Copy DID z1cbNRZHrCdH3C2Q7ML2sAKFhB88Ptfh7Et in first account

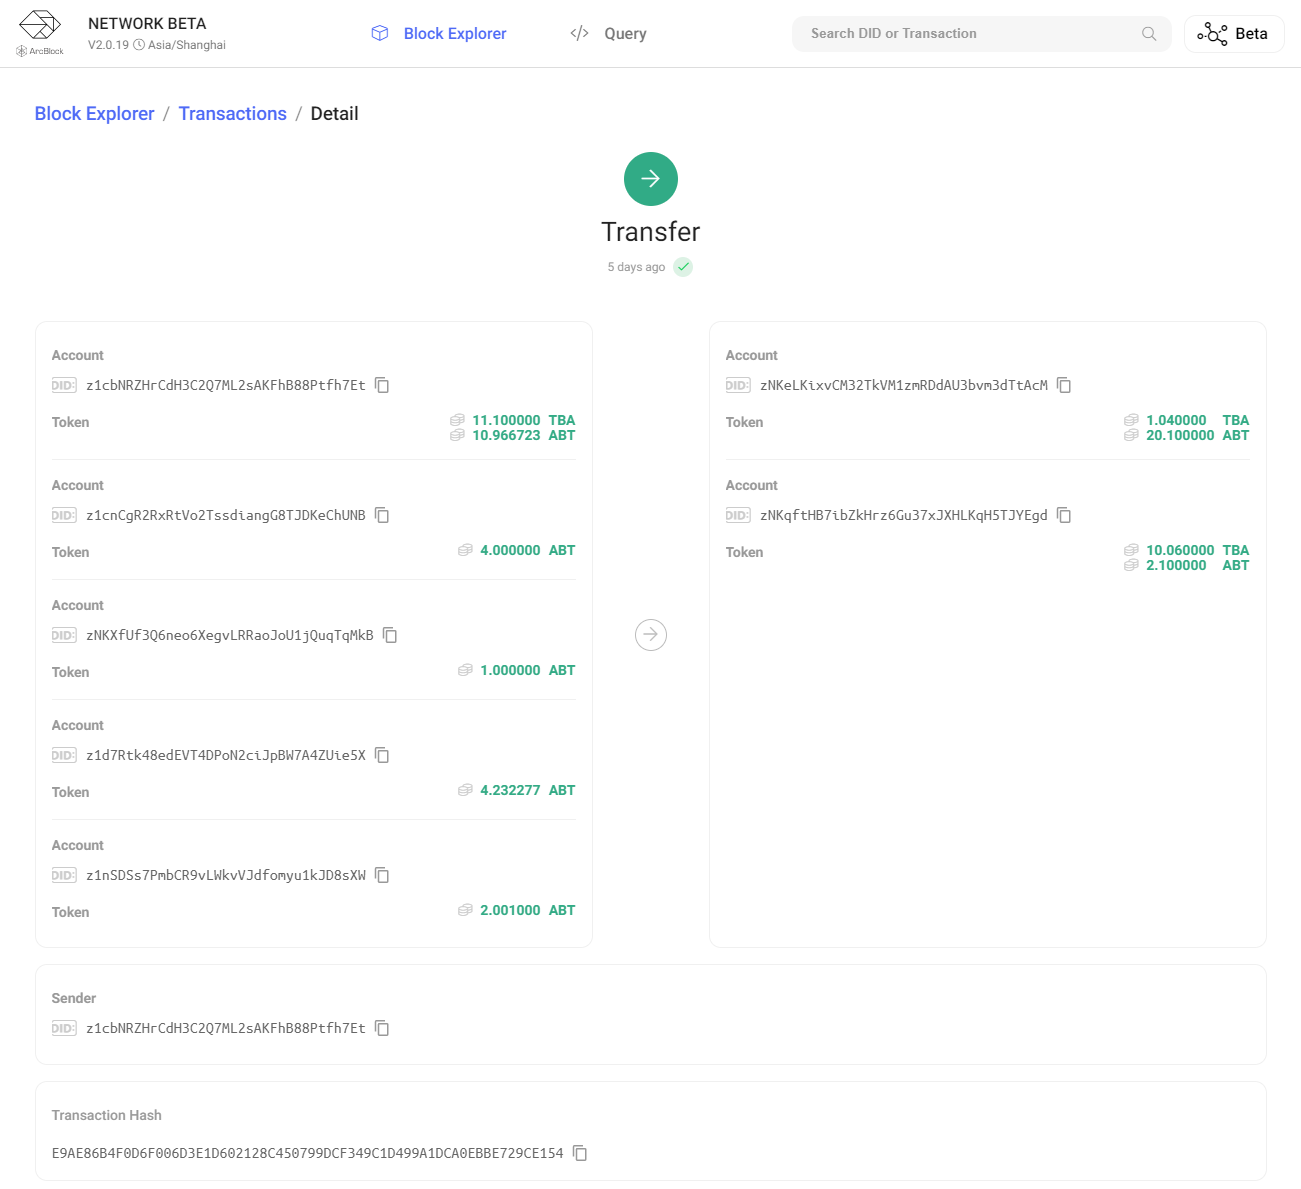pos(382,385)
